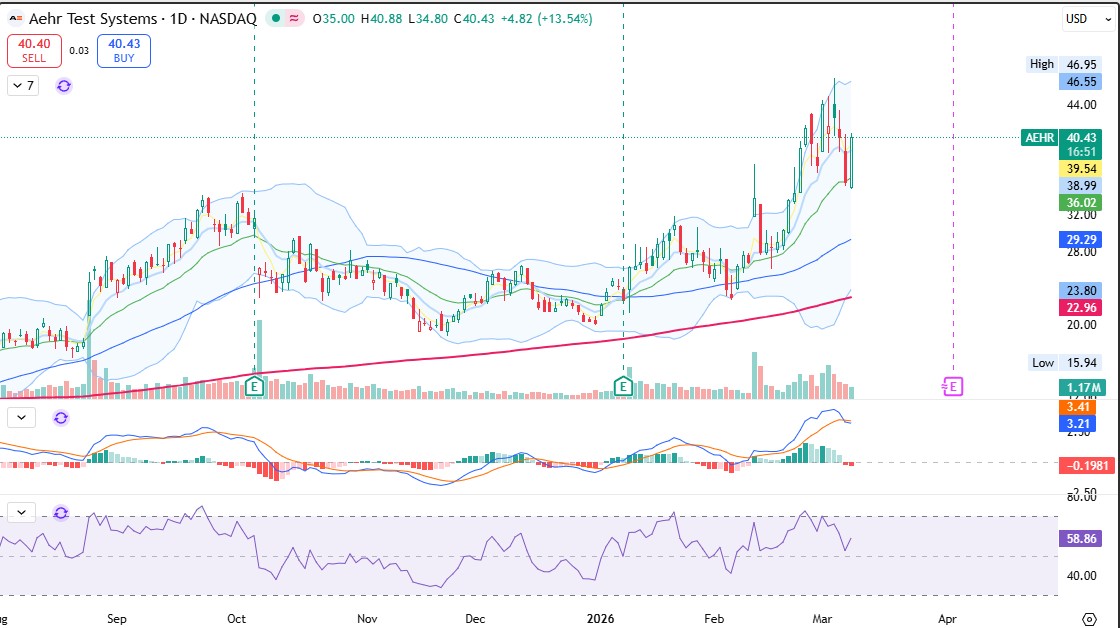
Task: Click the 0.03 spread value
Action: 79,51
